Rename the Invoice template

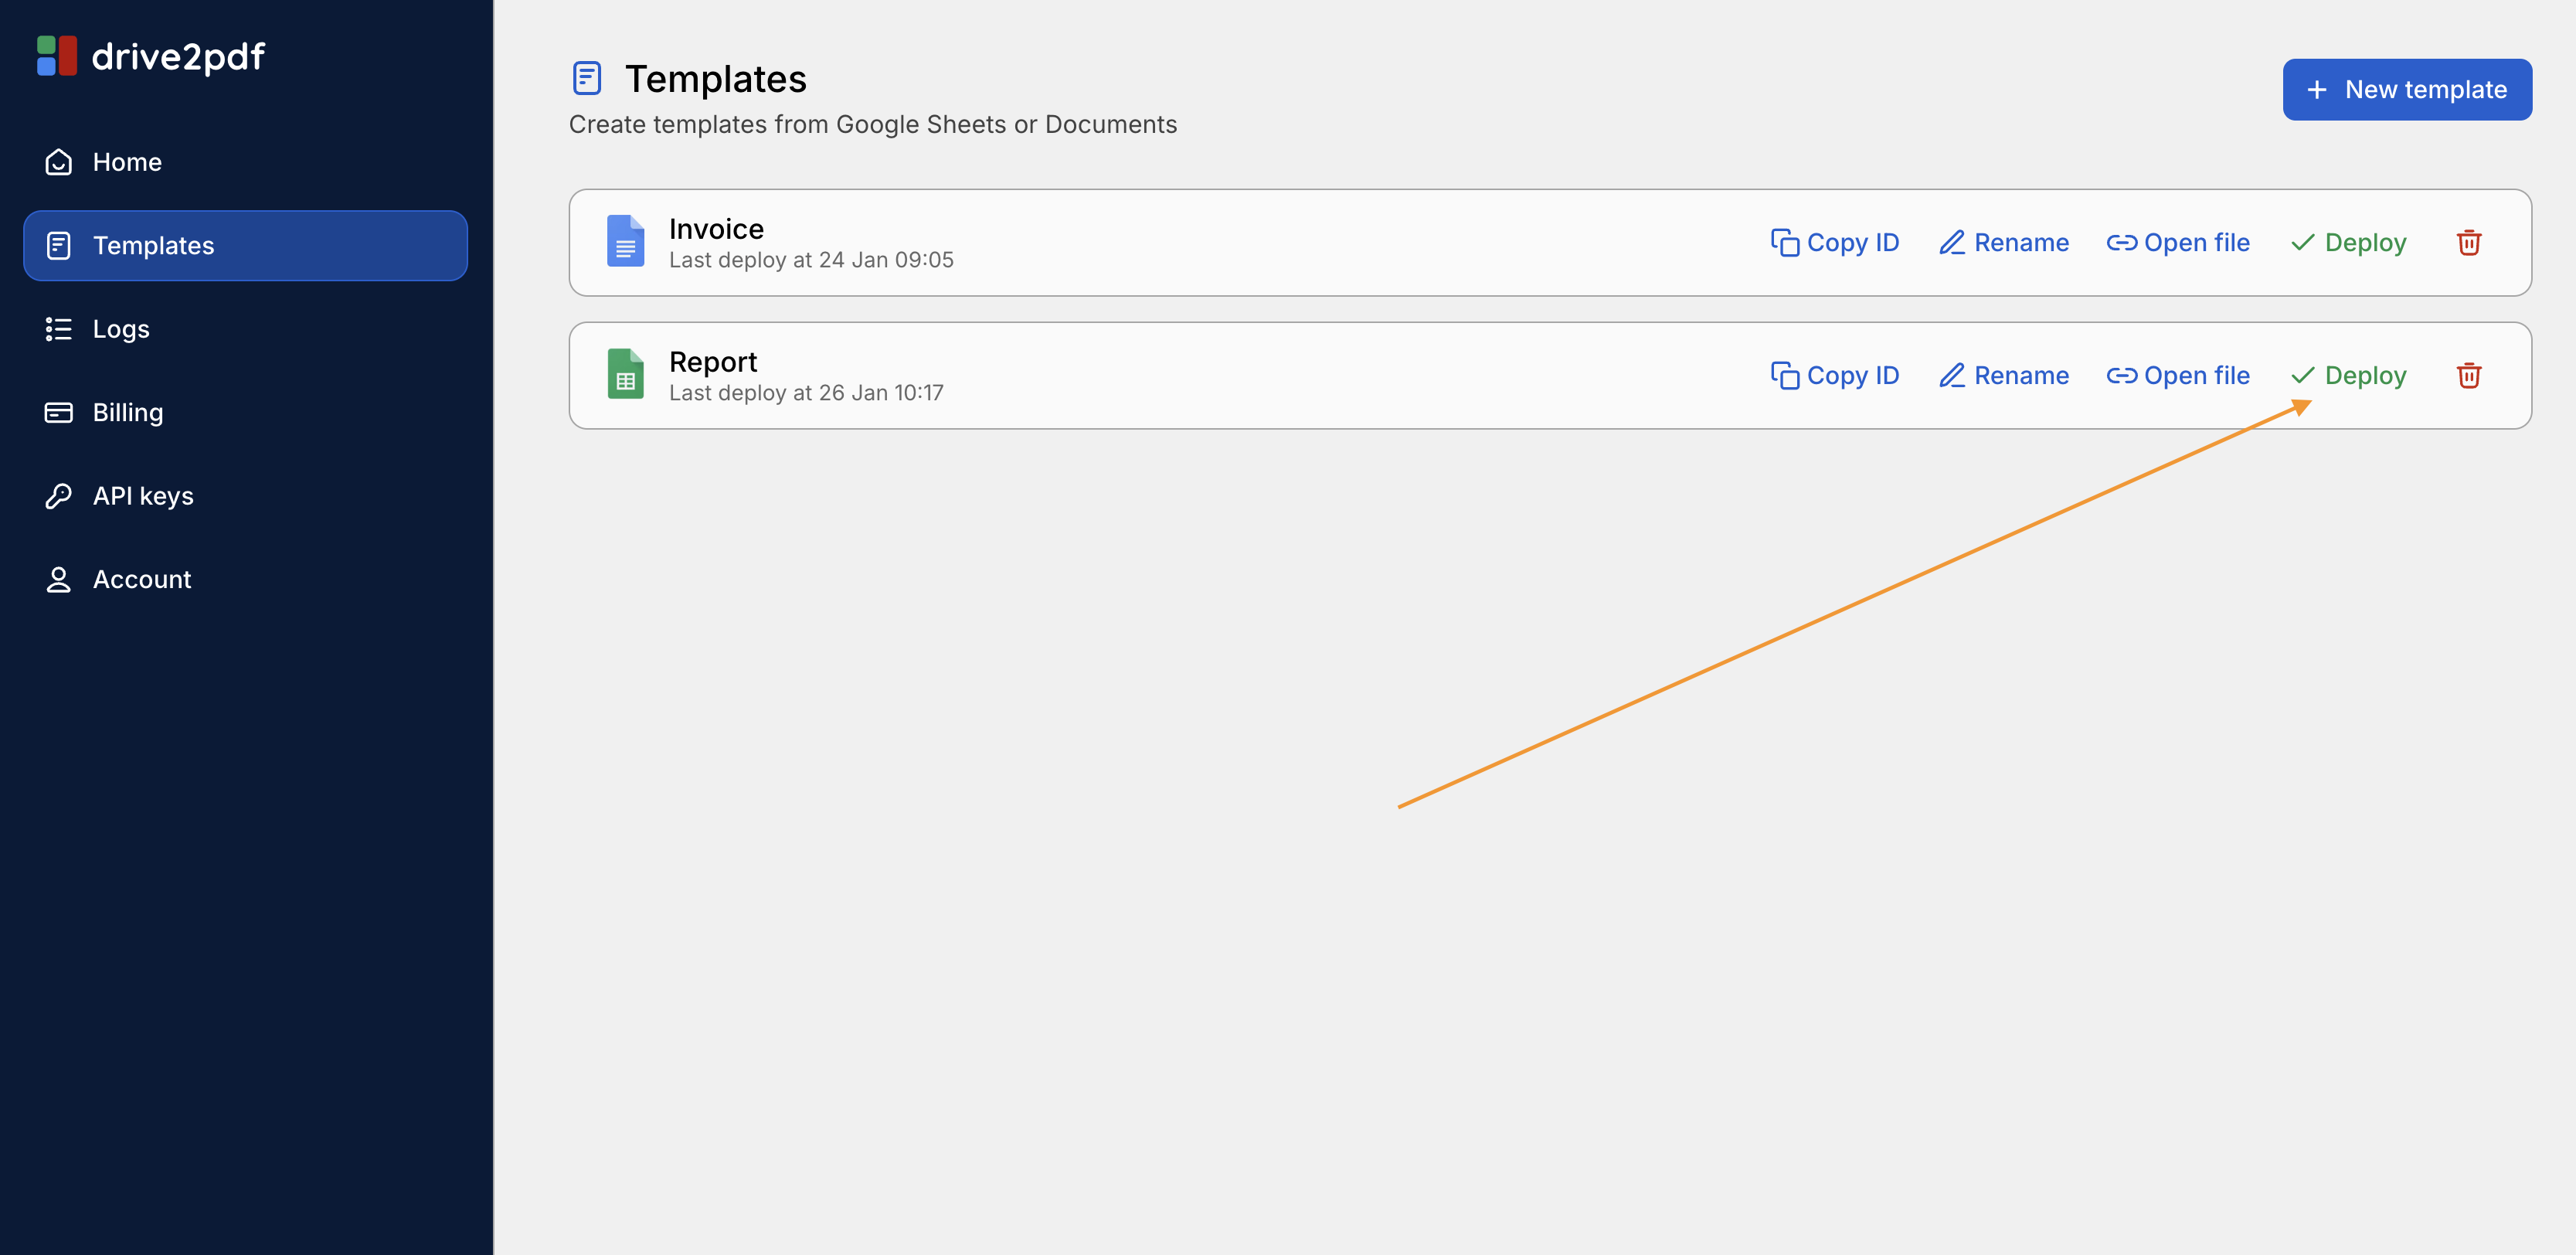tap(2003, 242)
